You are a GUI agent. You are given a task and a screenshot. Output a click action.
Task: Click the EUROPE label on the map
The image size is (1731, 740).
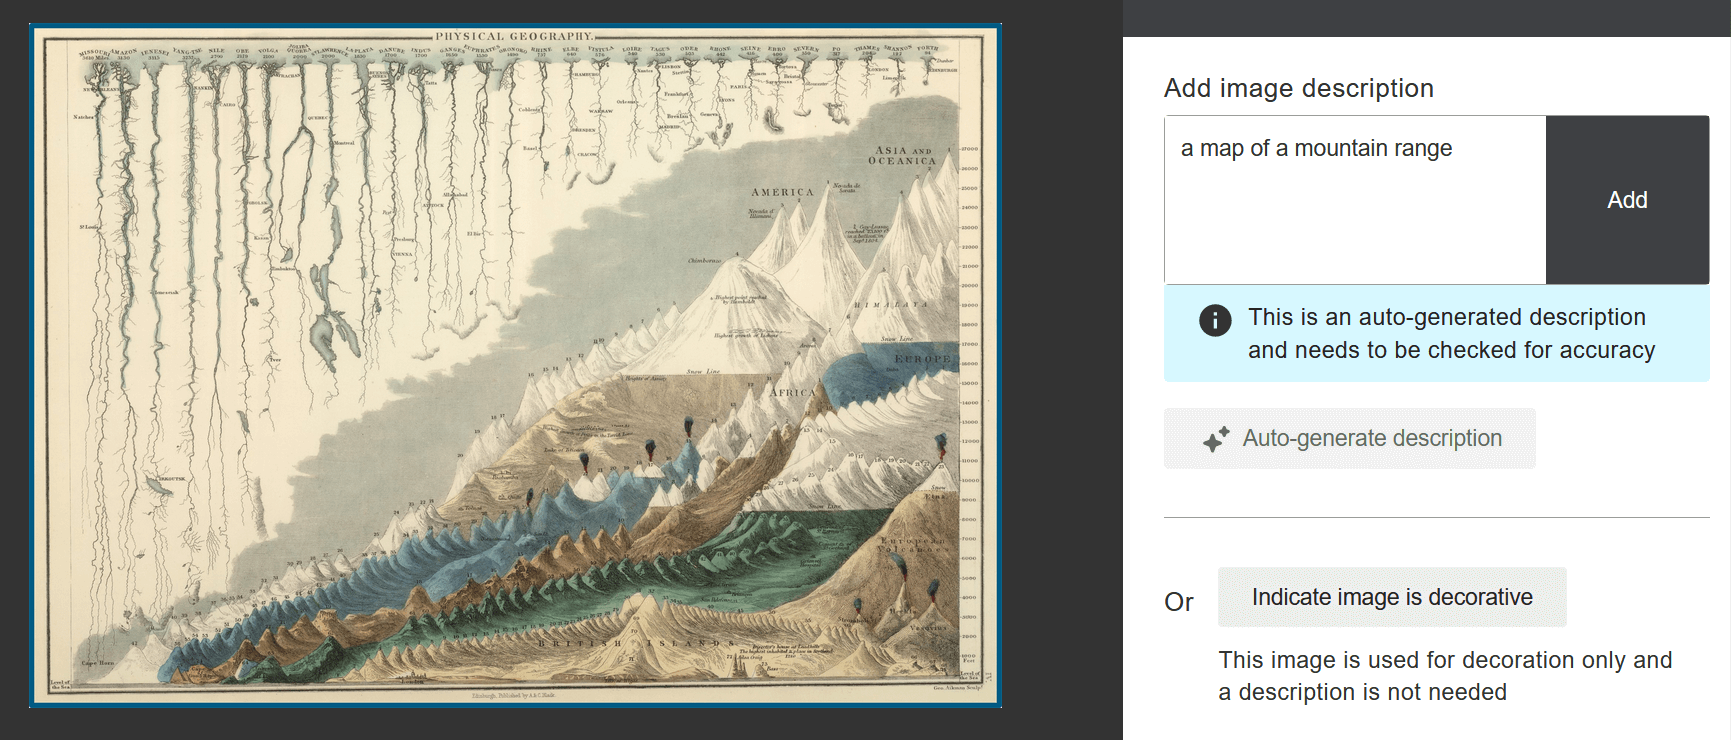point(922,359)
